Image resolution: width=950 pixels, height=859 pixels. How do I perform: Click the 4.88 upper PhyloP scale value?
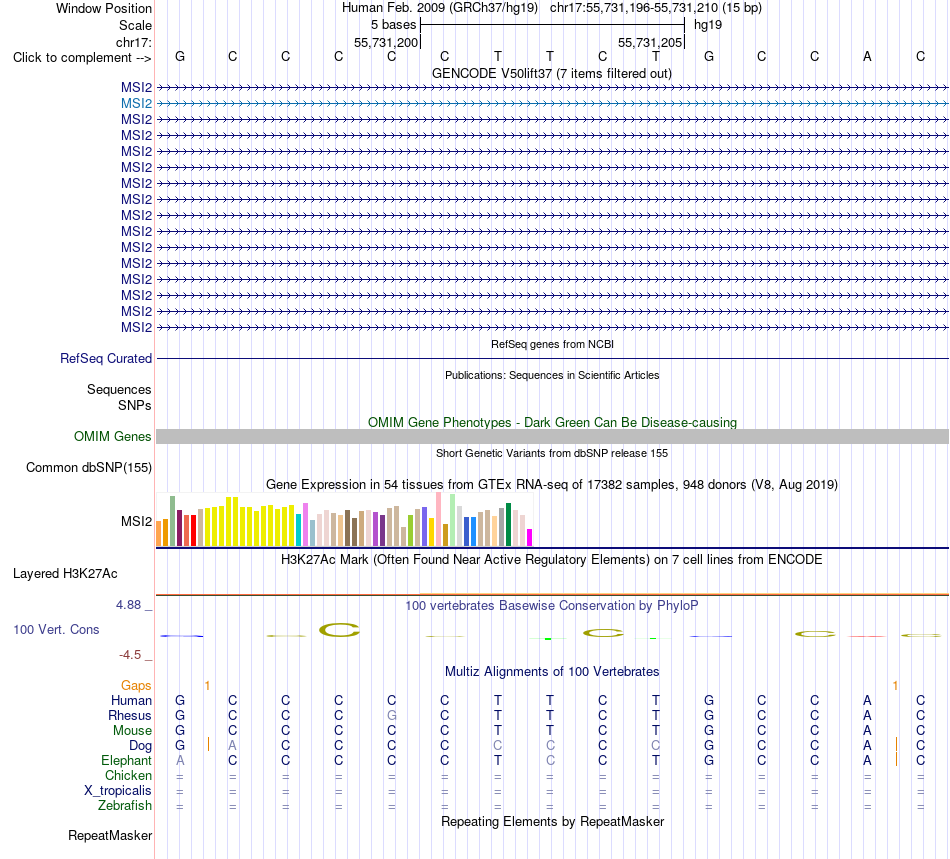pos(128,605)
